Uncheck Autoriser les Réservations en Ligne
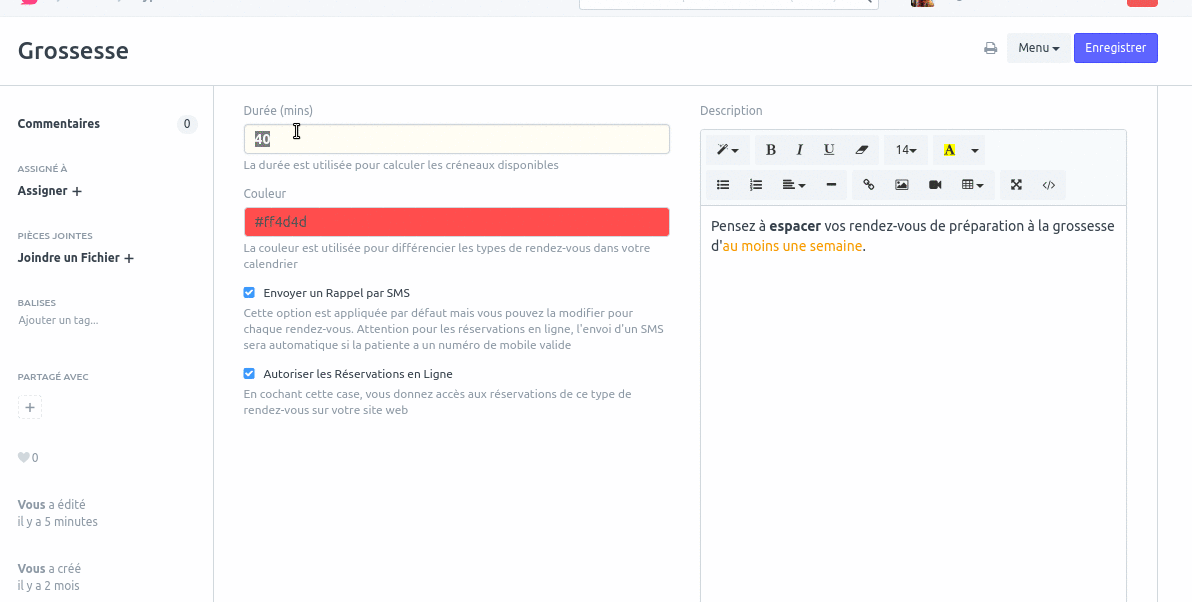 pos(249,374)
